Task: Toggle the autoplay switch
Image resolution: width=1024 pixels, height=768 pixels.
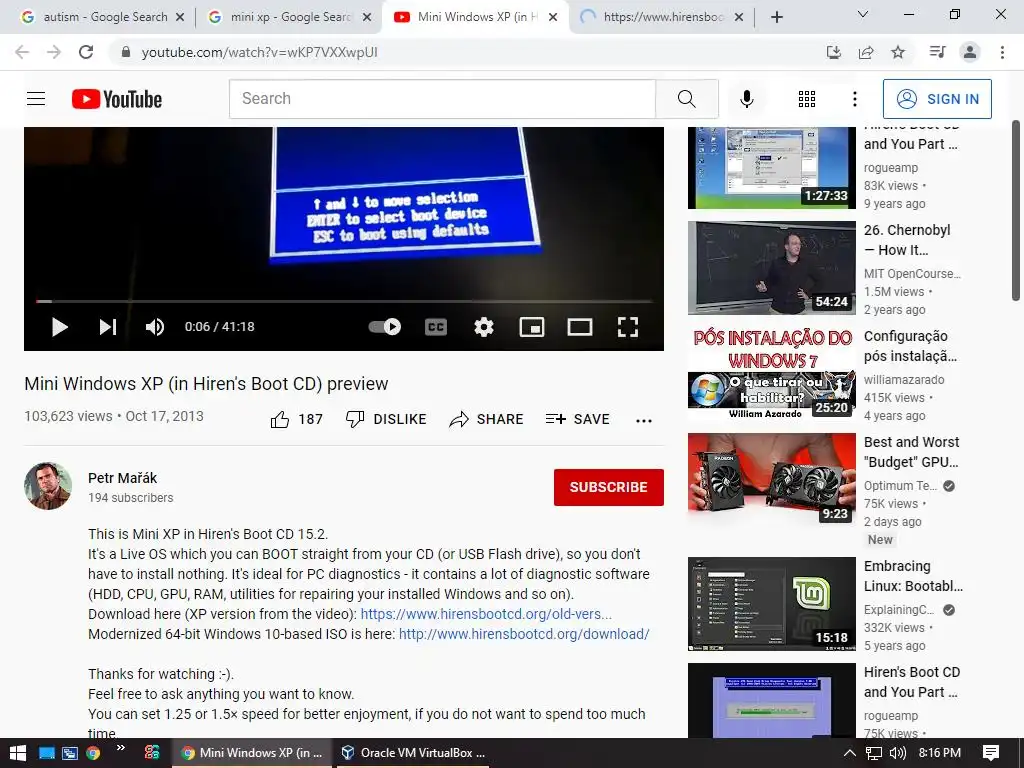Action: 385,327
